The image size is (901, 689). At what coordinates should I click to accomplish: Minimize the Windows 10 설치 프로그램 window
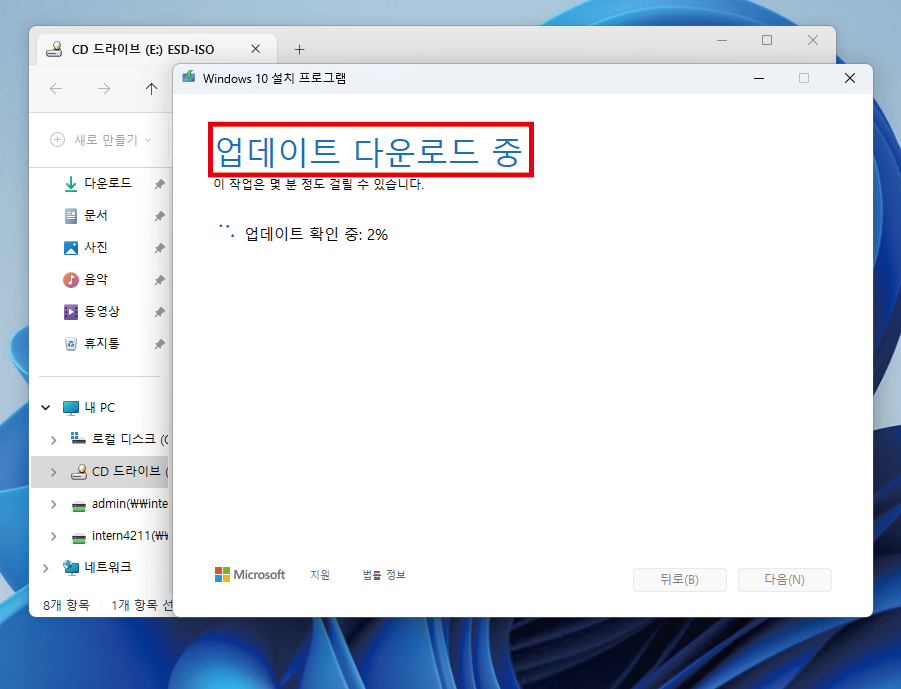(759, 78)
